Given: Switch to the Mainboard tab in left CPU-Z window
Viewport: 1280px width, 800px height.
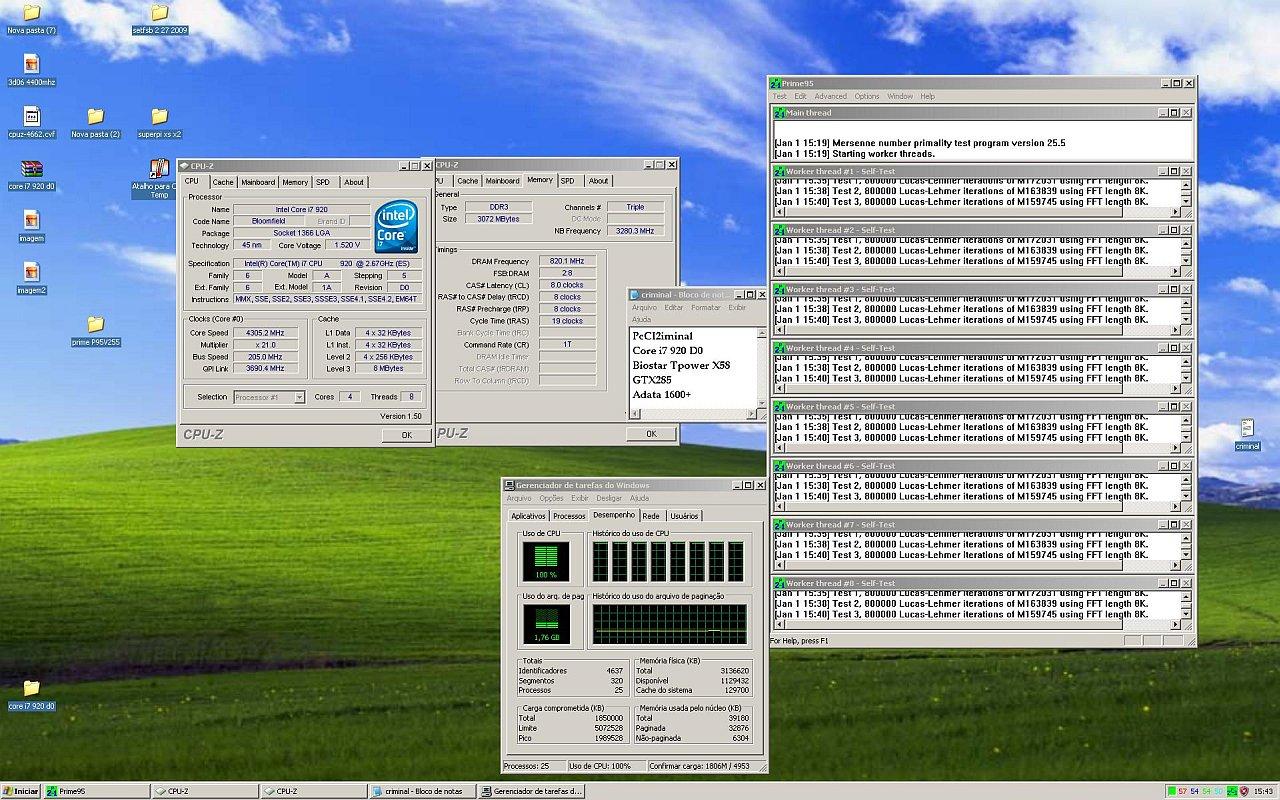Looking at the screenshot, I should [258, 182].
